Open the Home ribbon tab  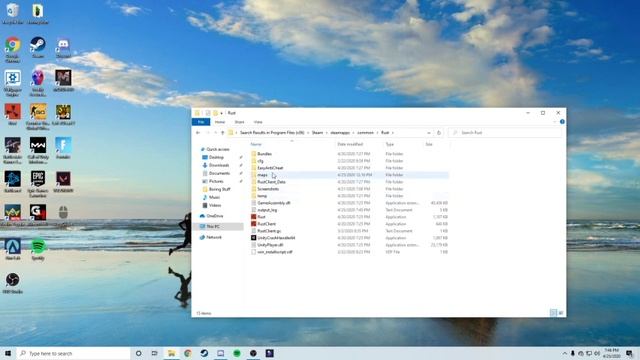(220, 122)
